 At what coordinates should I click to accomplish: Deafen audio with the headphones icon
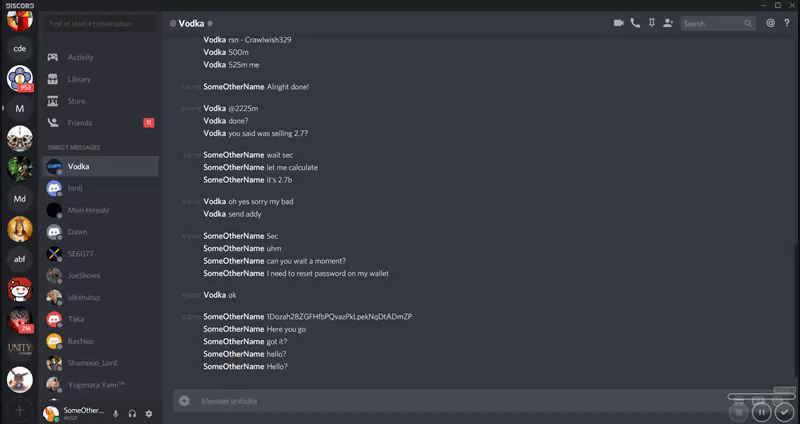click(132, 413)
